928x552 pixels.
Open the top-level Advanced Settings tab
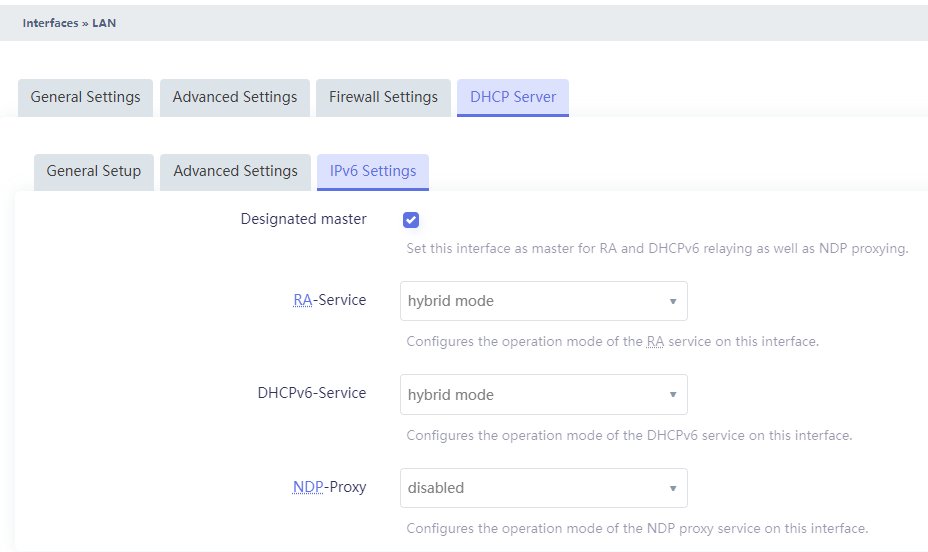coord(235,98)
